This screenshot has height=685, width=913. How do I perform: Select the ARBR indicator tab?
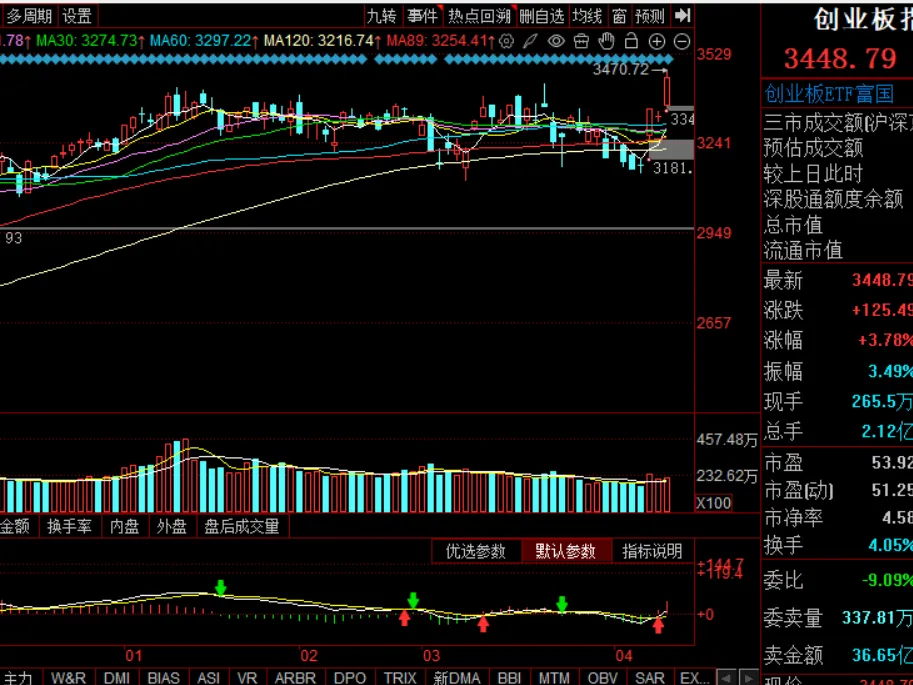coord(295,677)
